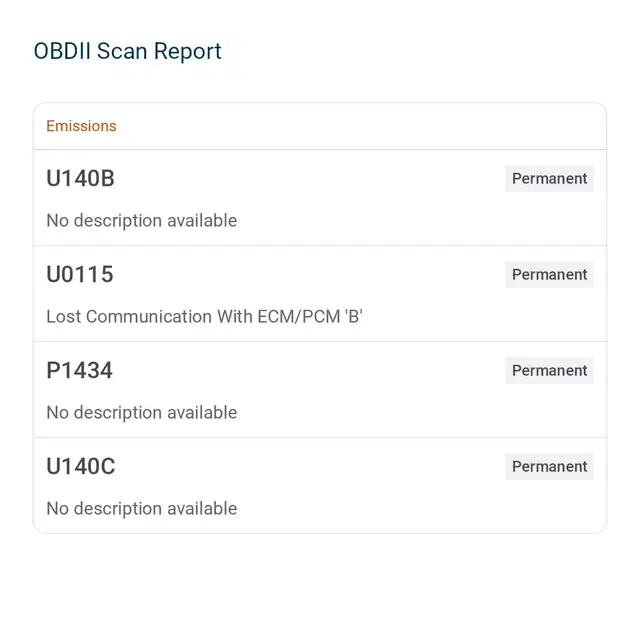The image size is (640, 640).
Task: Tap the Permanent badge beside U140C
Action: [x=549, y=466]
